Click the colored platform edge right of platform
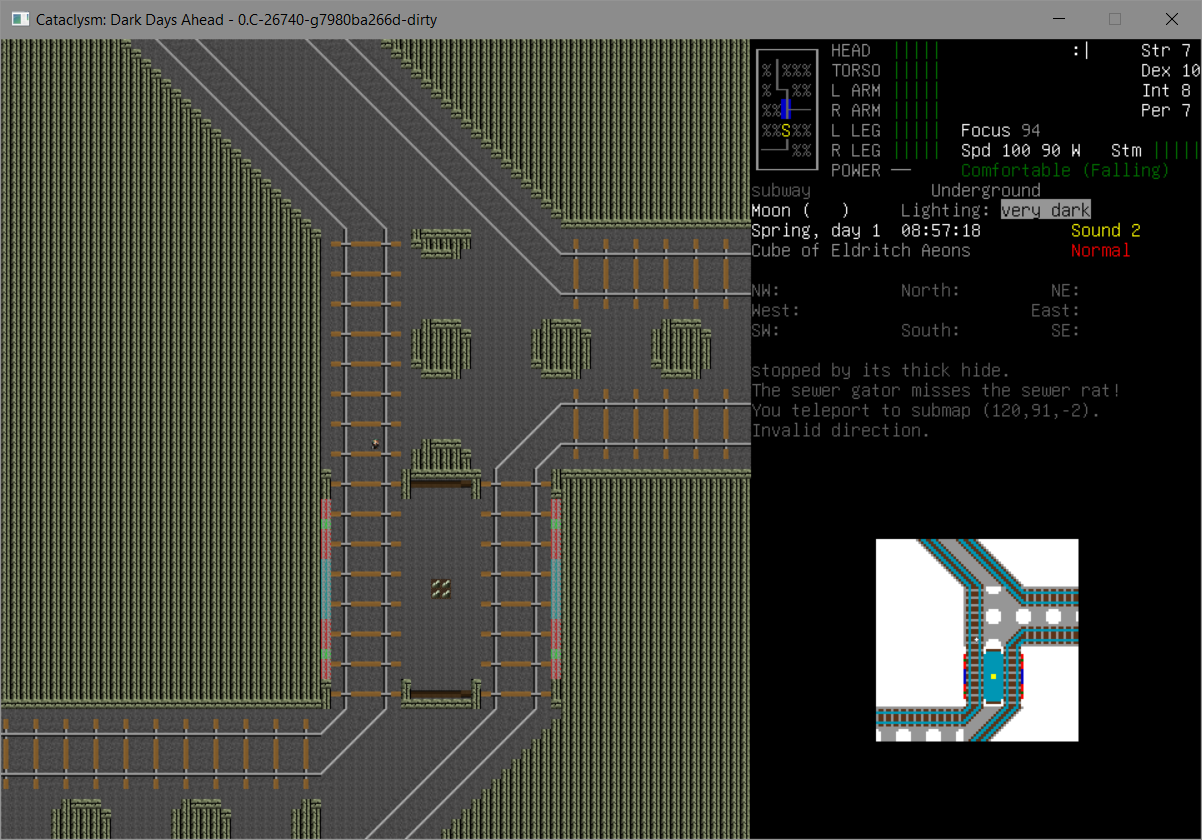Viewport: 1202px width, 840px height. coord(556,590)
